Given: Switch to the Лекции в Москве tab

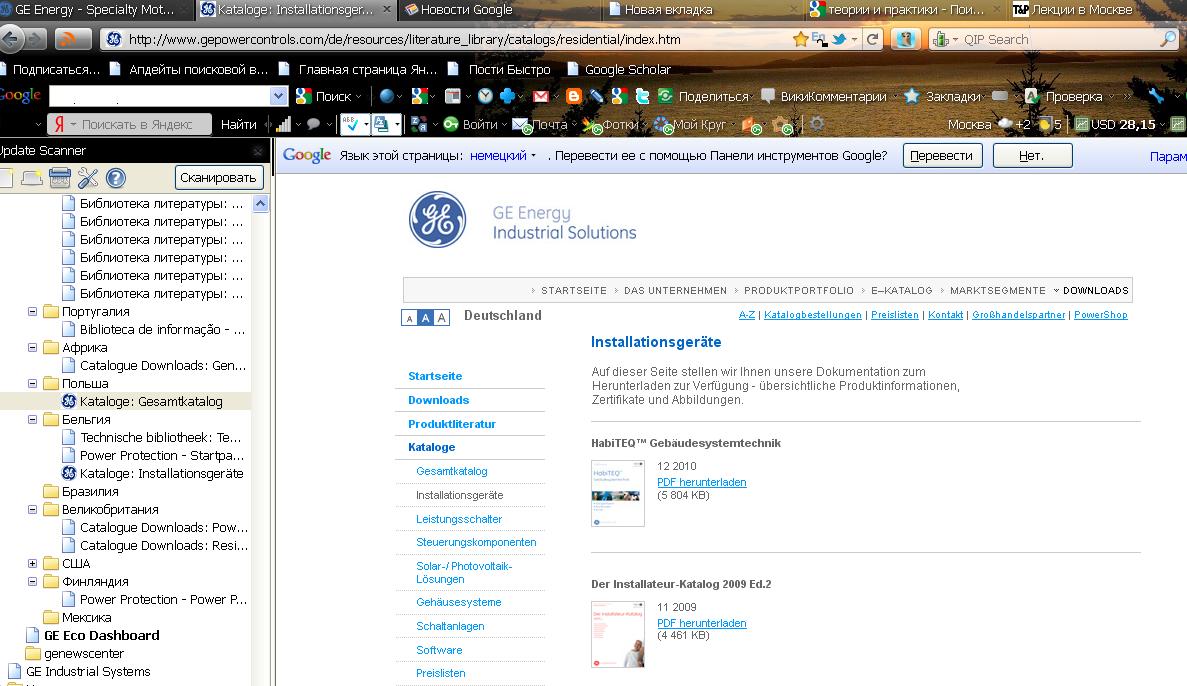Looking at the screenshot, I should coord(1083,10).
